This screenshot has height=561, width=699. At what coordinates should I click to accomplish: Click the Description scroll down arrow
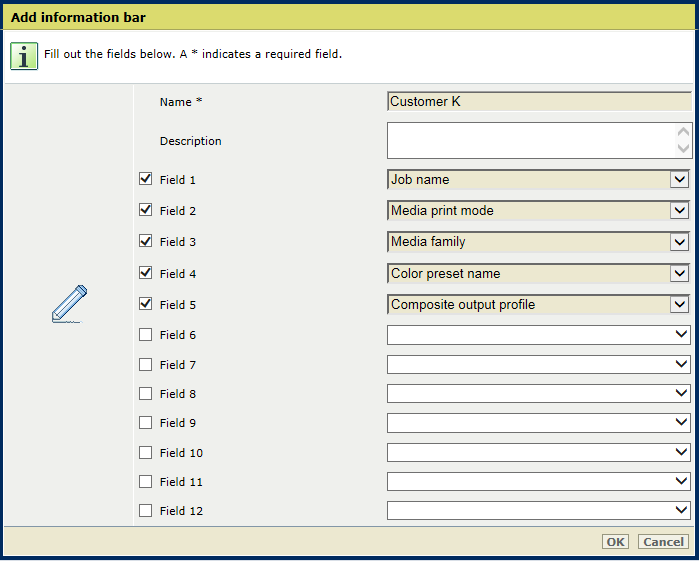tap(683, 148)
